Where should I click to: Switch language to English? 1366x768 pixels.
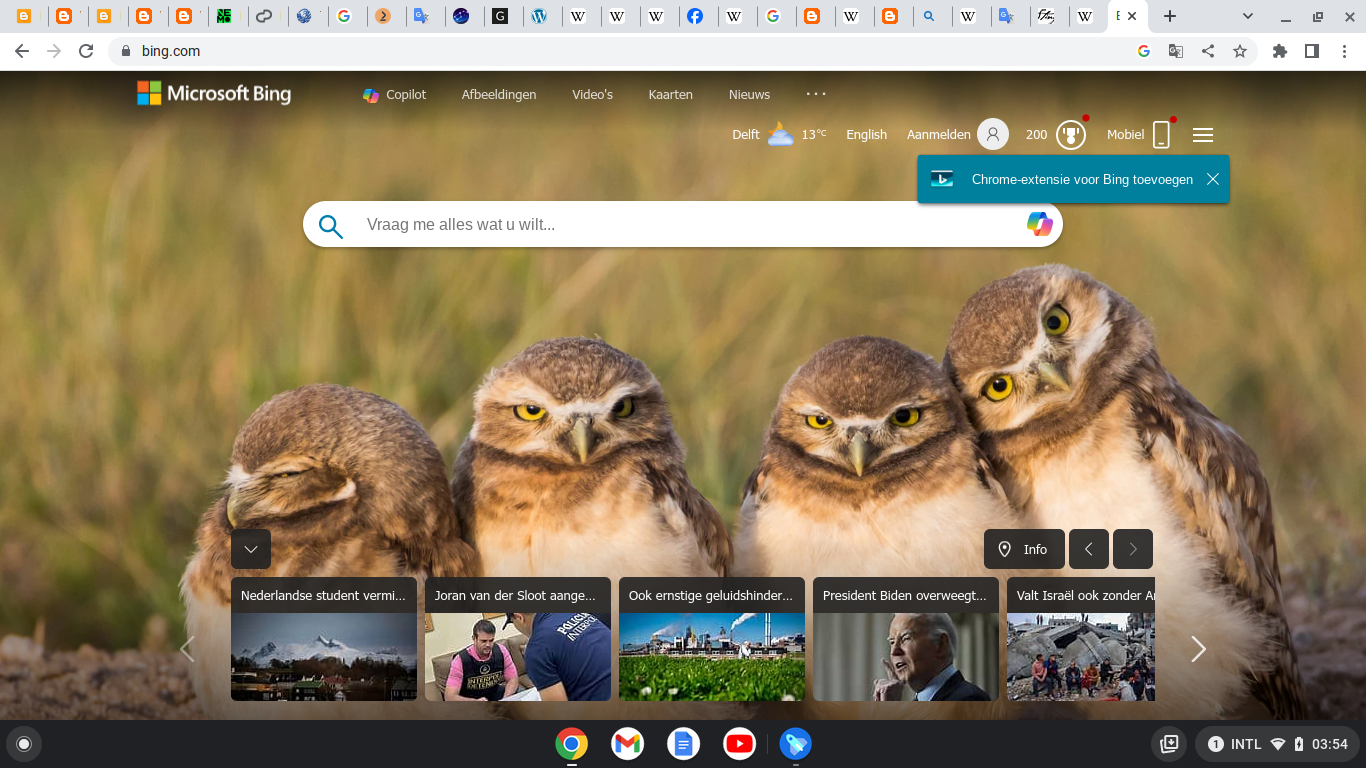tap(866, 135)
